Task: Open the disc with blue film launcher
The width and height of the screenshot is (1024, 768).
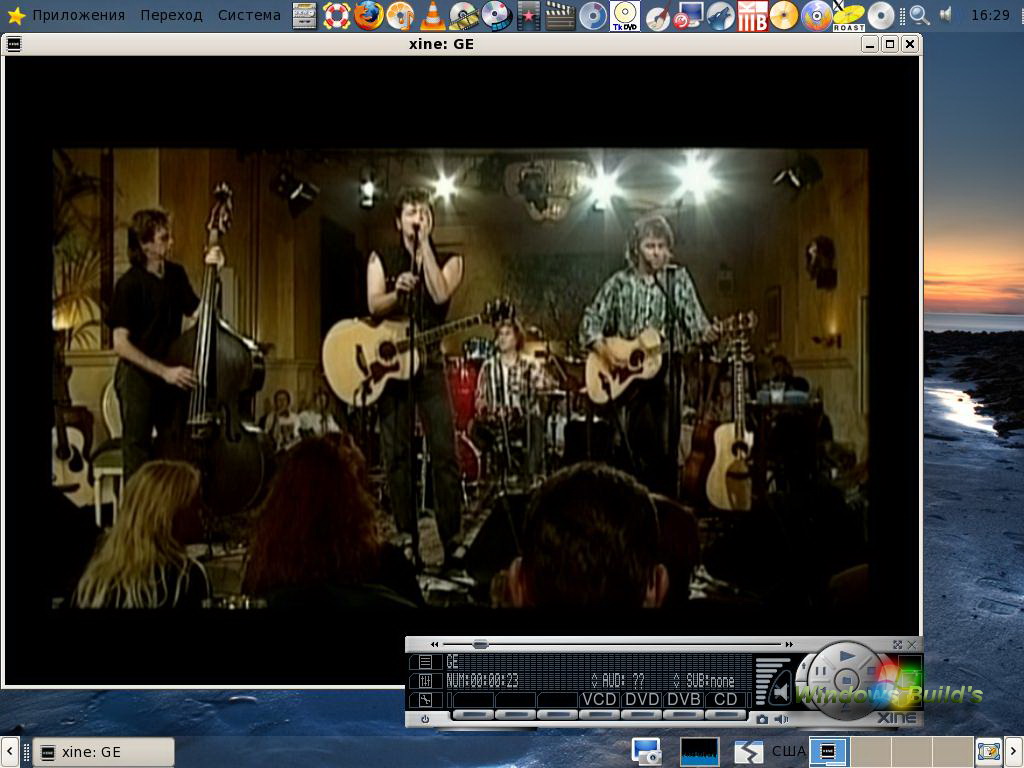Action: click(496, 16)
